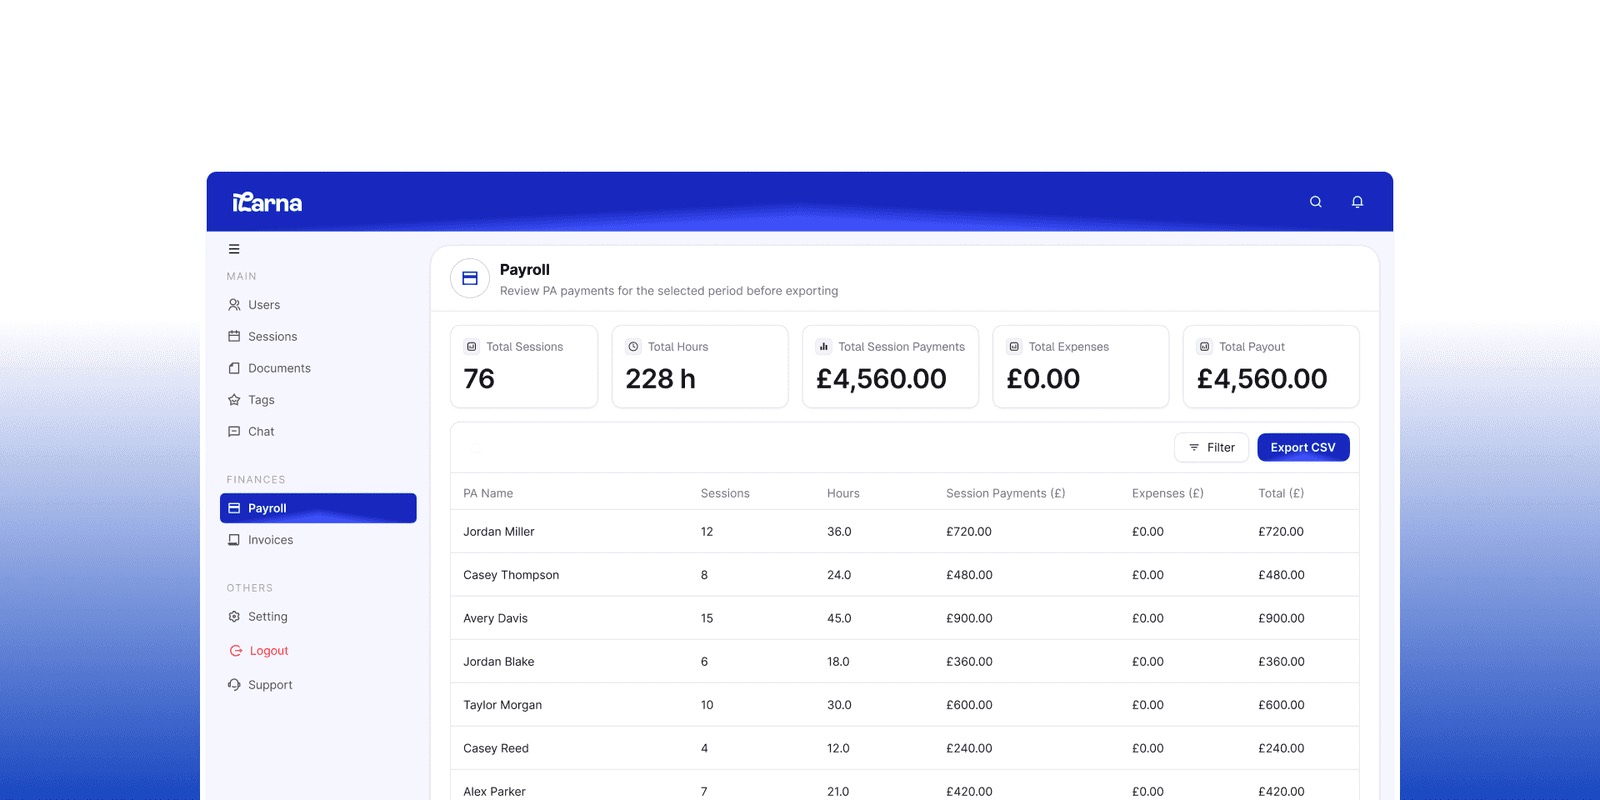Viewport: 1600px width, 800px height.
Task: Click the Logout arrow icon
Action: [236, 651]
